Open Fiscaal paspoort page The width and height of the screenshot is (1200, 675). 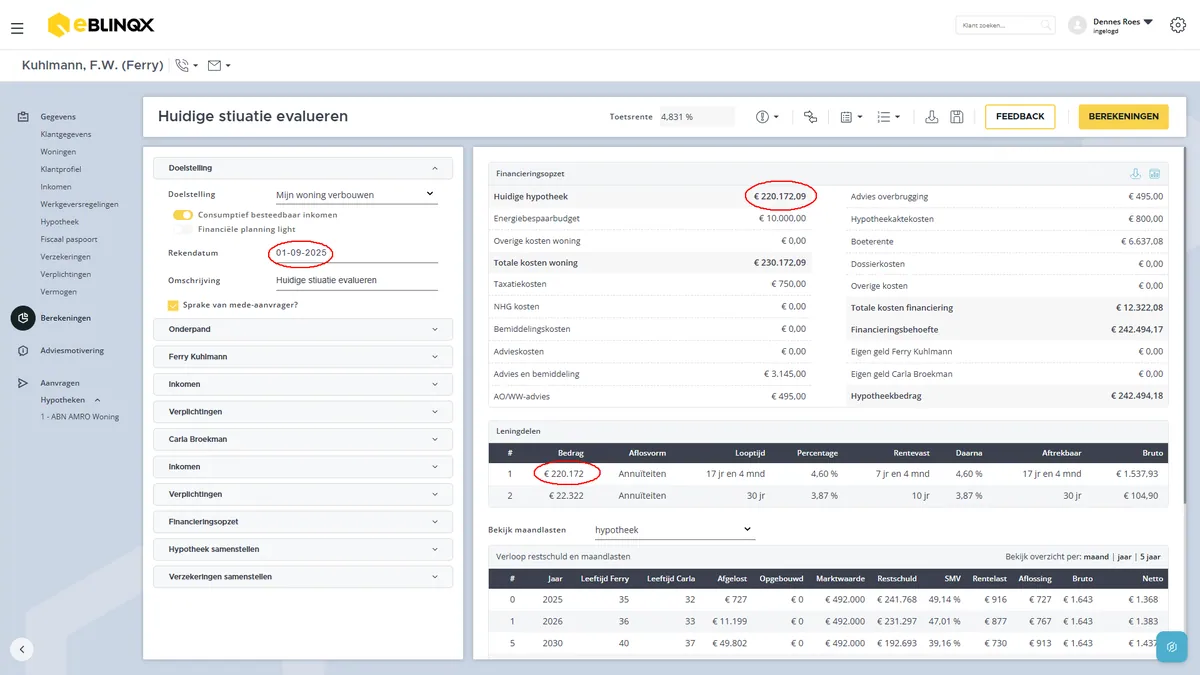69,239
